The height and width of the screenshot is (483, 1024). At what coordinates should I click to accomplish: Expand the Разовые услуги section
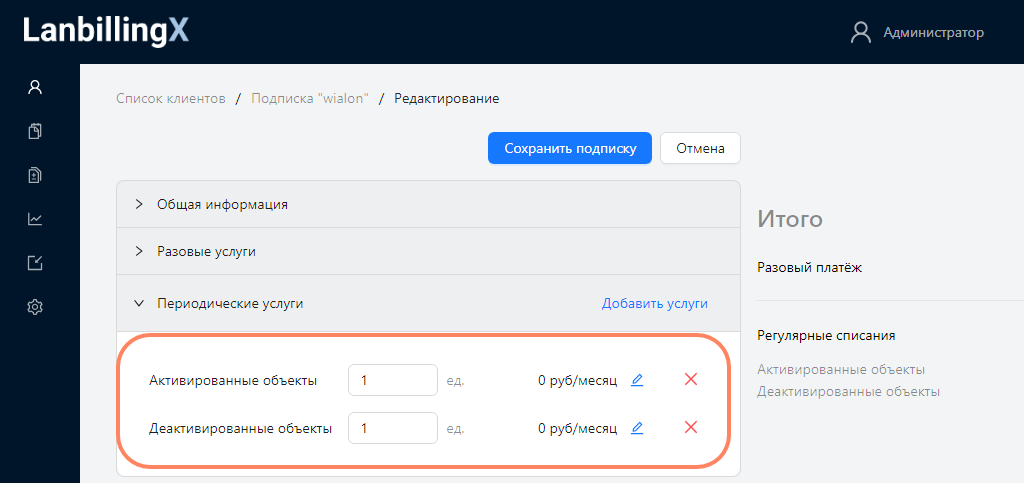206,251
